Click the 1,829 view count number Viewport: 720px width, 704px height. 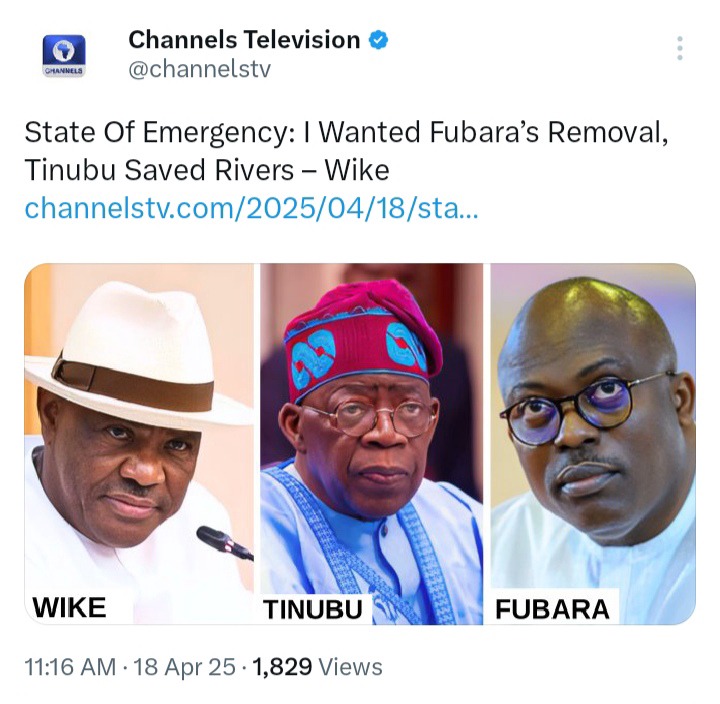282,667
